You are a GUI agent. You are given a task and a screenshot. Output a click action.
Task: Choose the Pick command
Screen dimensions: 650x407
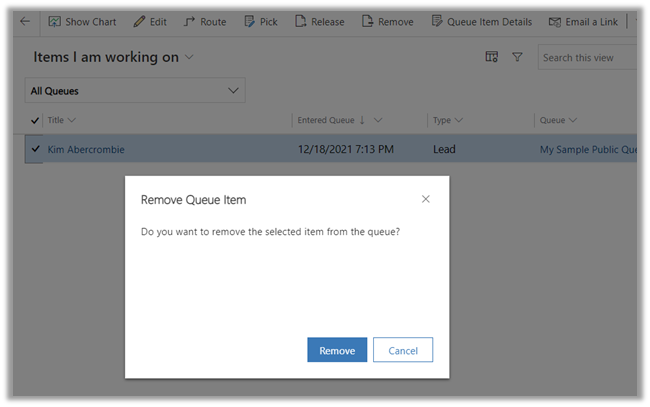coord(261,21)
